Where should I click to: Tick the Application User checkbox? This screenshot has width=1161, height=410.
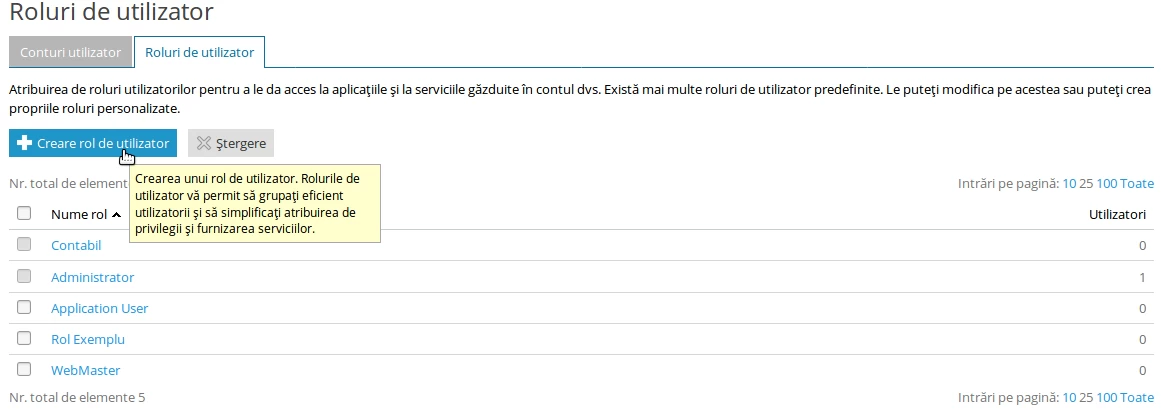tap(25, 308)
